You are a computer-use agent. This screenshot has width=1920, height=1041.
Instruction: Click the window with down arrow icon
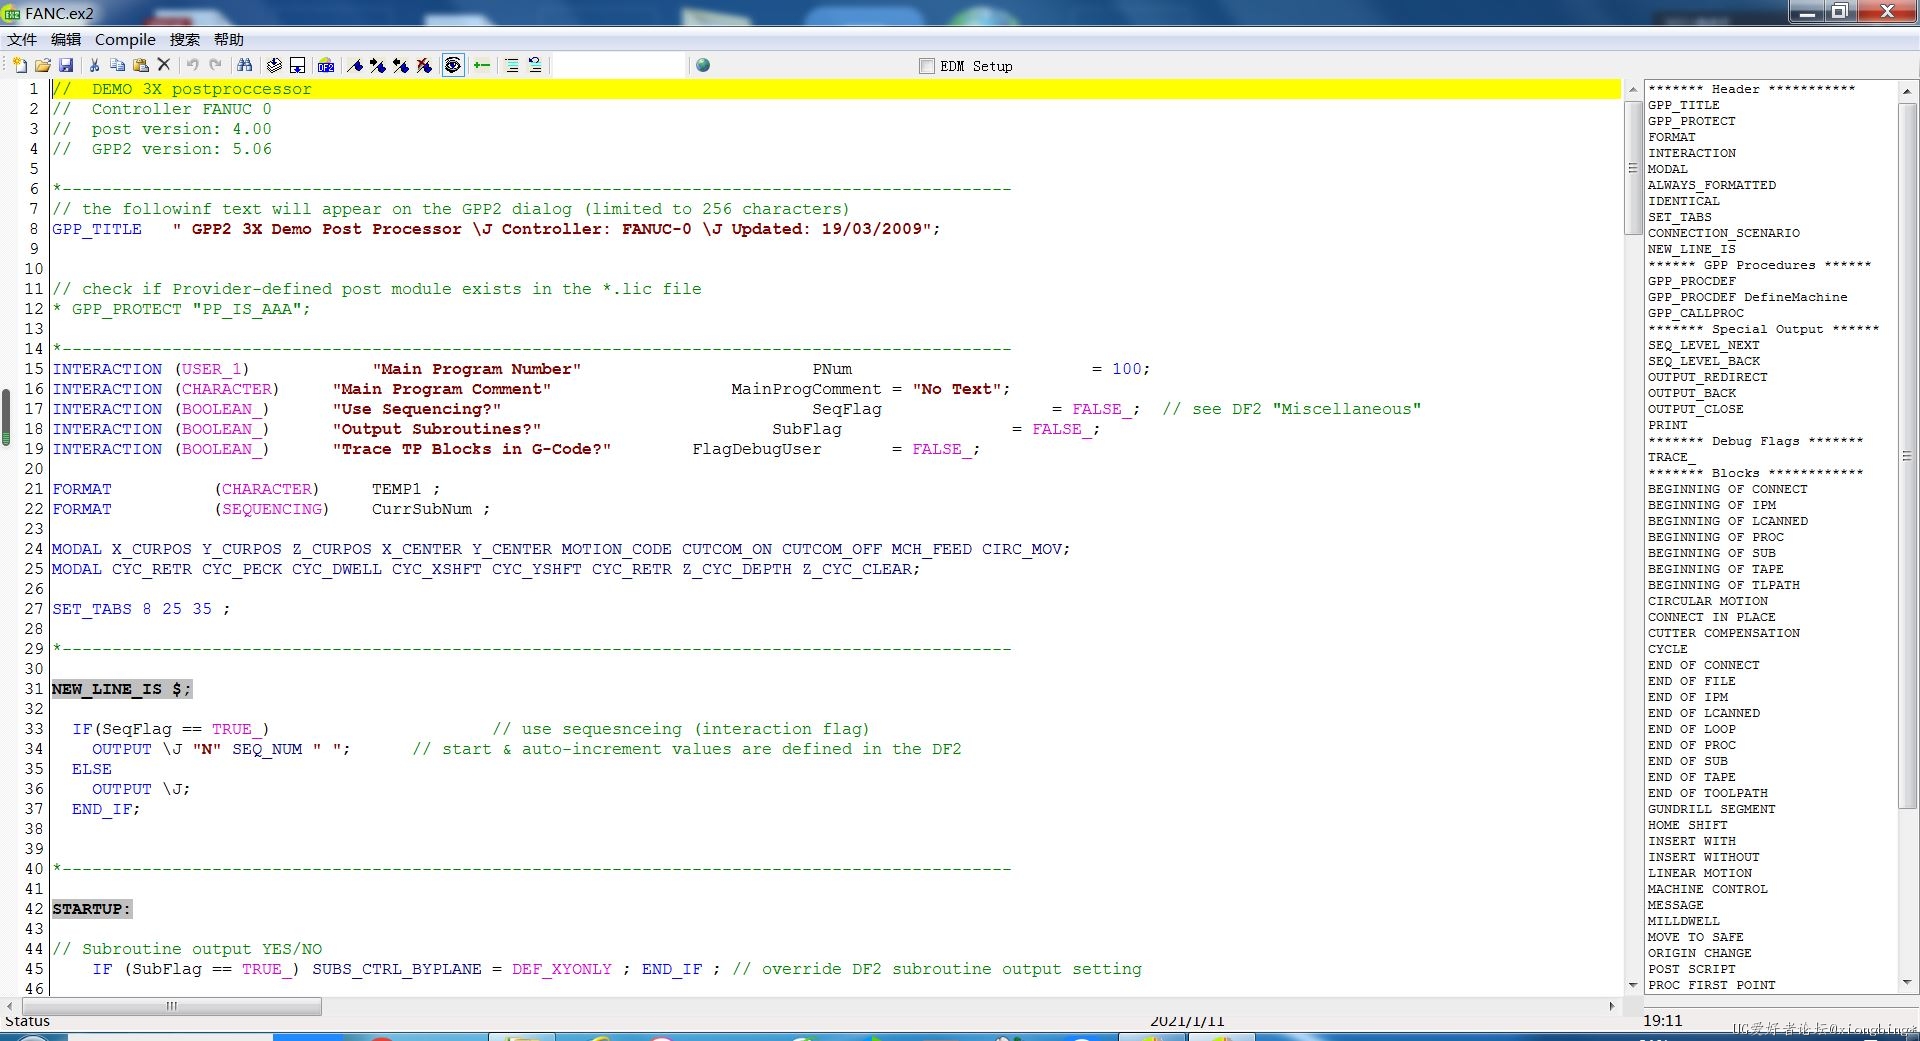point(297,65)
